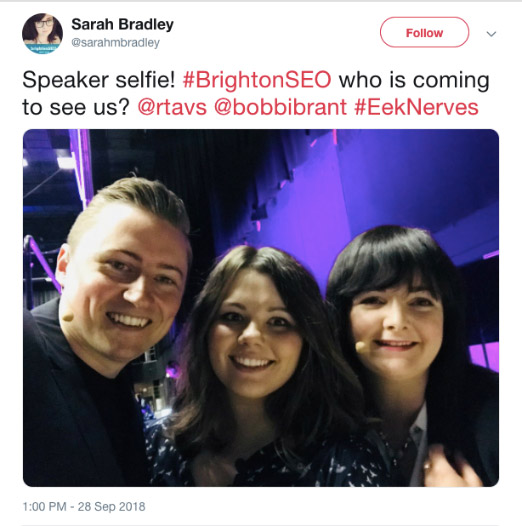Screen dimensions: 522x526
Task: Visit the @bobbibrant mention
Action: 280,107
